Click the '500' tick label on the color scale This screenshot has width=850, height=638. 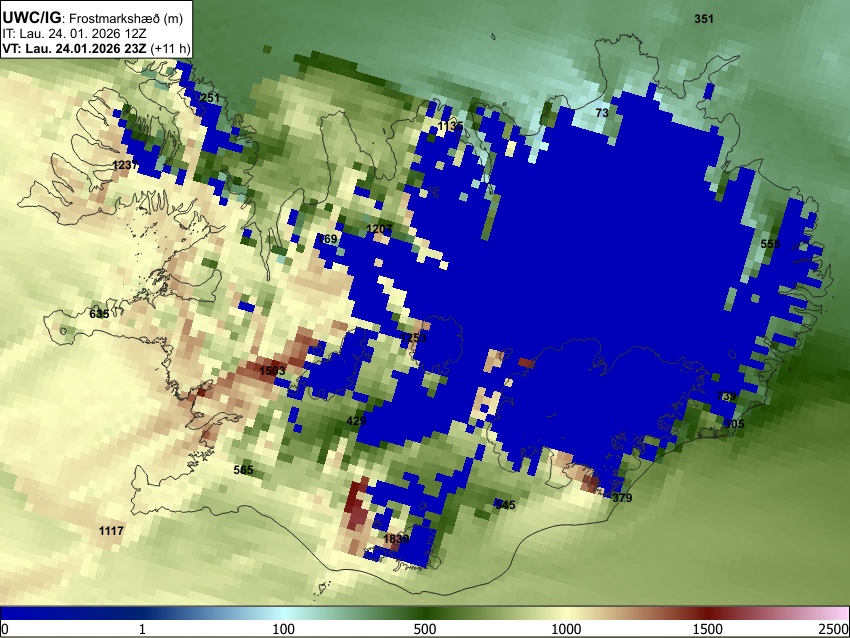tap(424, 629)
